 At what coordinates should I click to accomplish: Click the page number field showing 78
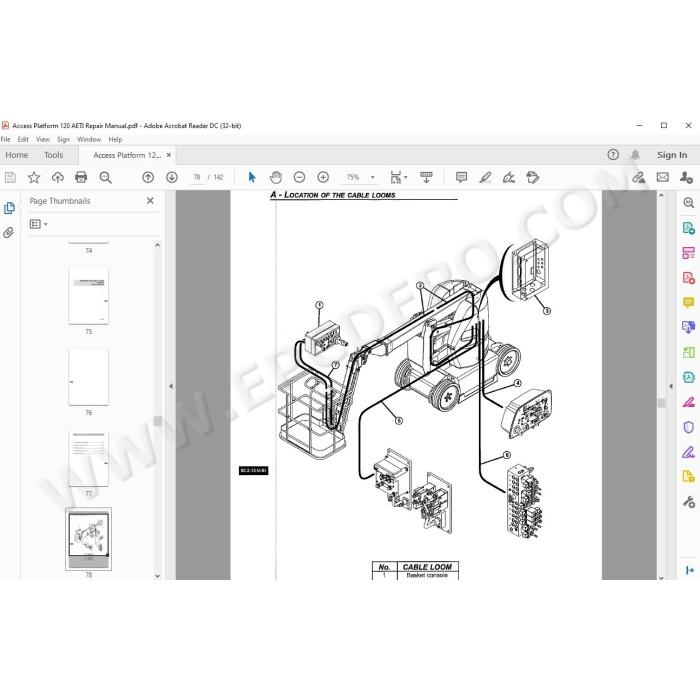(196, 177)
